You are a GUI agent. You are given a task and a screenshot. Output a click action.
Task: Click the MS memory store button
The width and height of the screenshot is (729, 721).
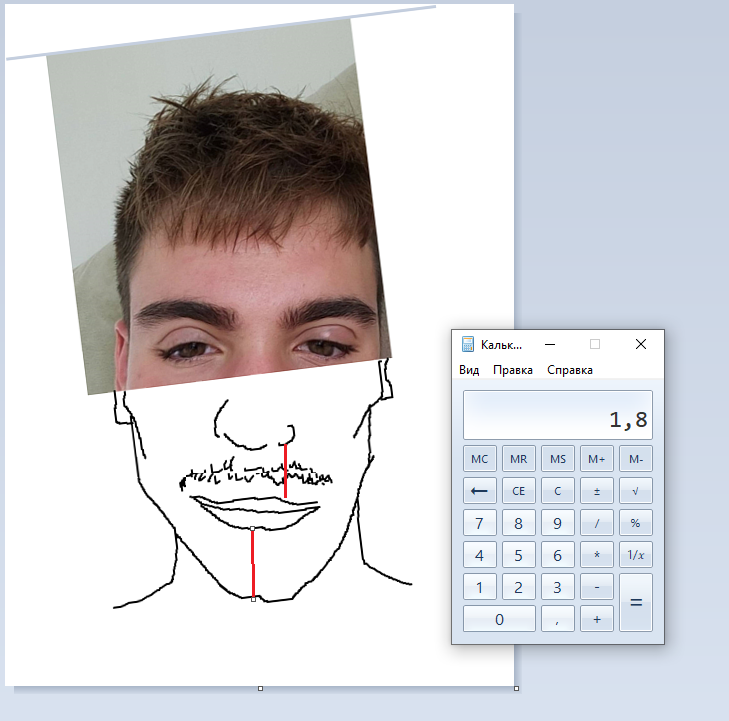click(557, 459)
